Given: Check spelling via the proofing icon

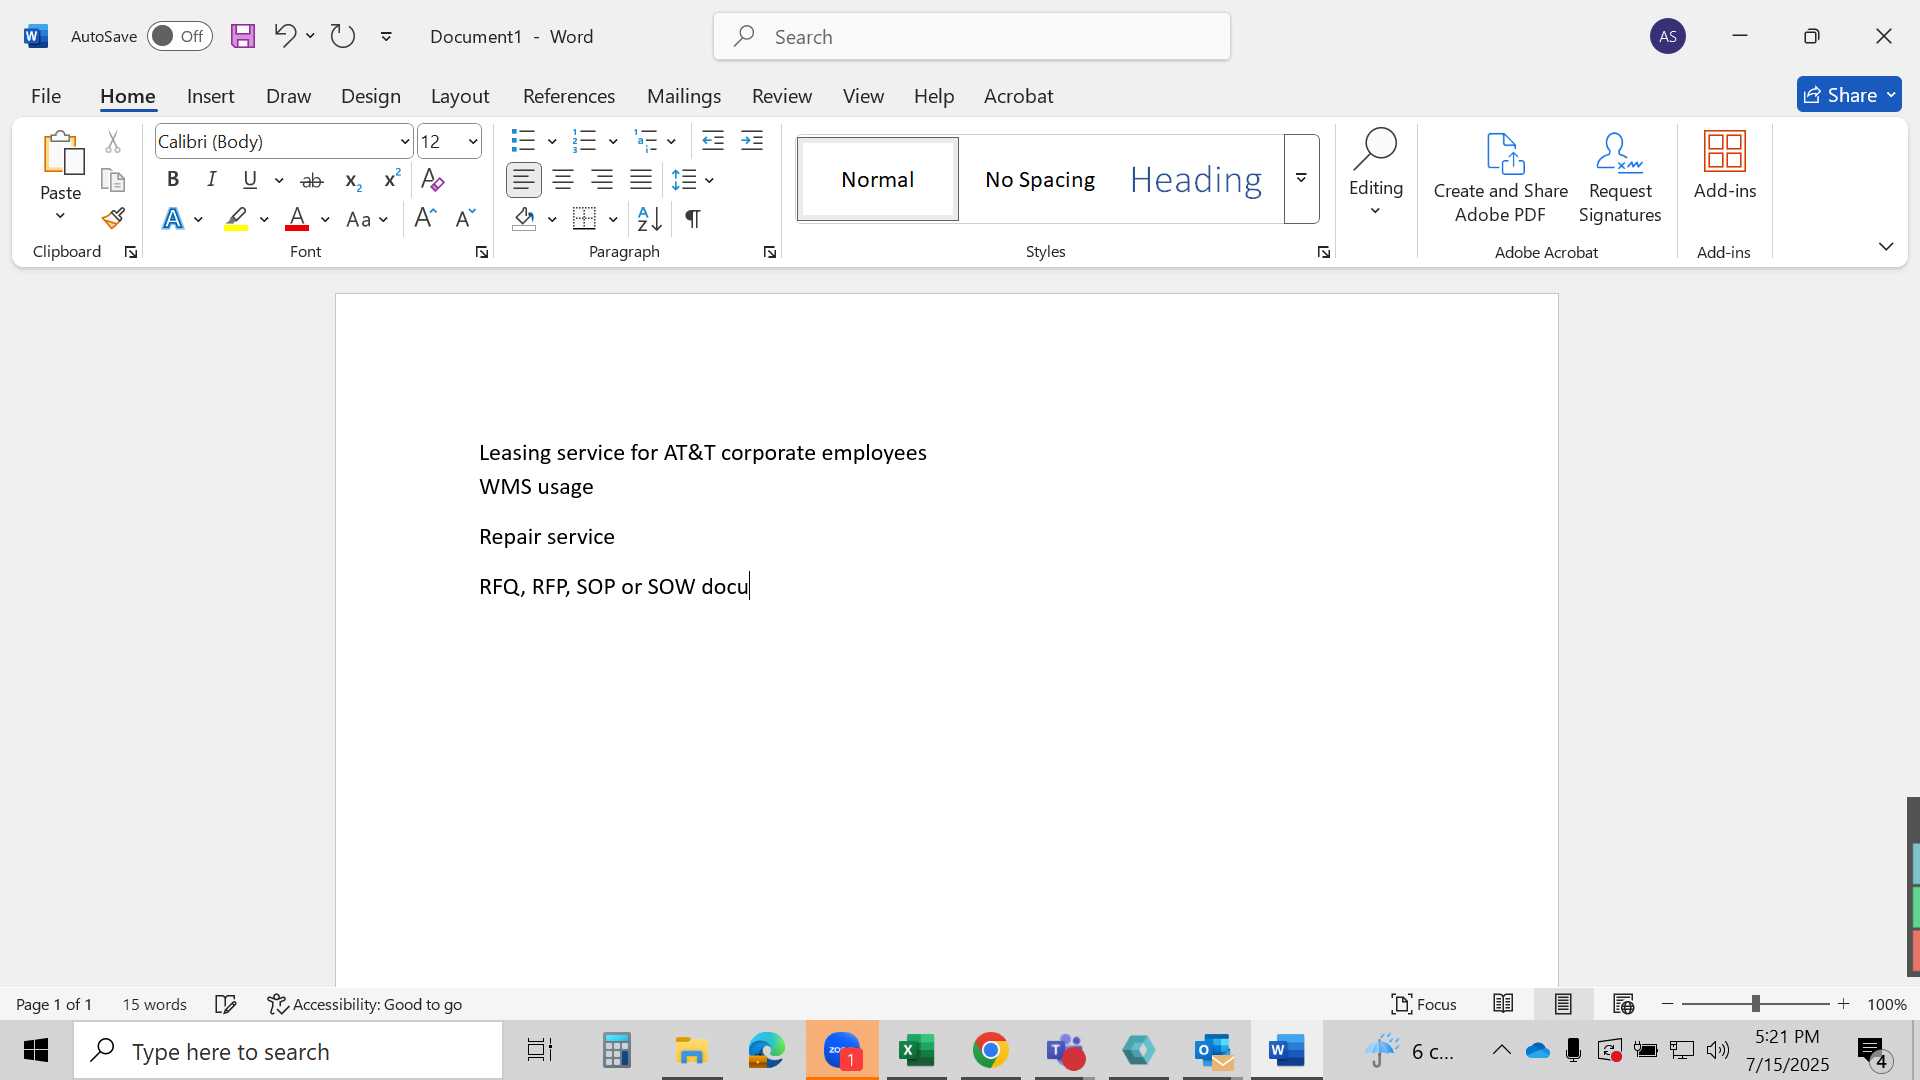Looking at the screenshot, I should (x=226, y=1004).
